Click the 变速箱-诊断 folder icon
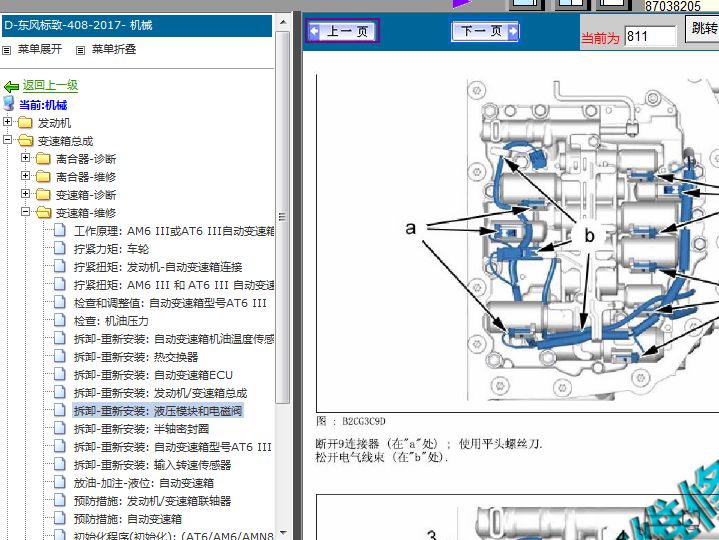719x540 pixels. coord(43,194)
